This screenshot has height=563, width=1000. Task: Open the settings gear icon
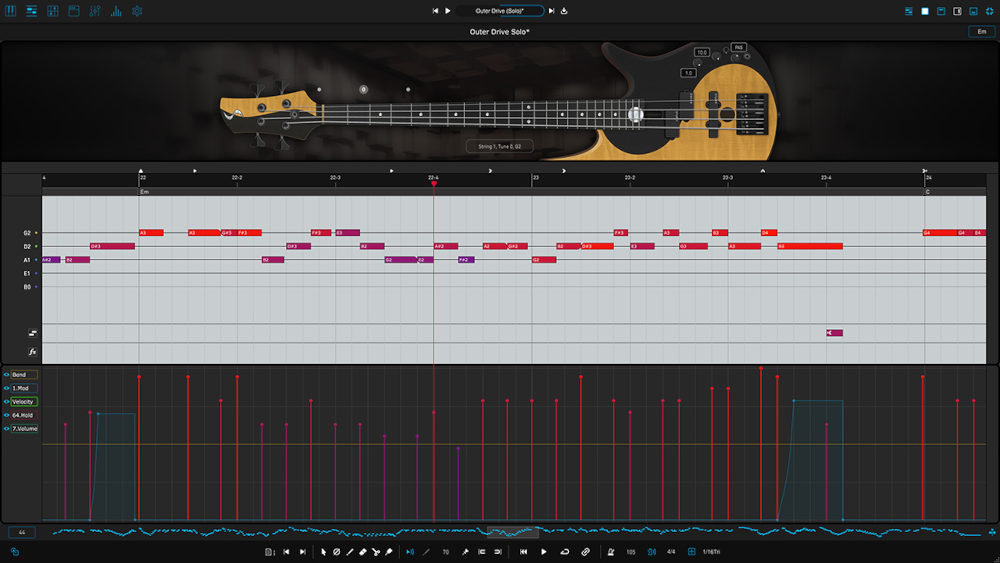click(x=137, y=11)
